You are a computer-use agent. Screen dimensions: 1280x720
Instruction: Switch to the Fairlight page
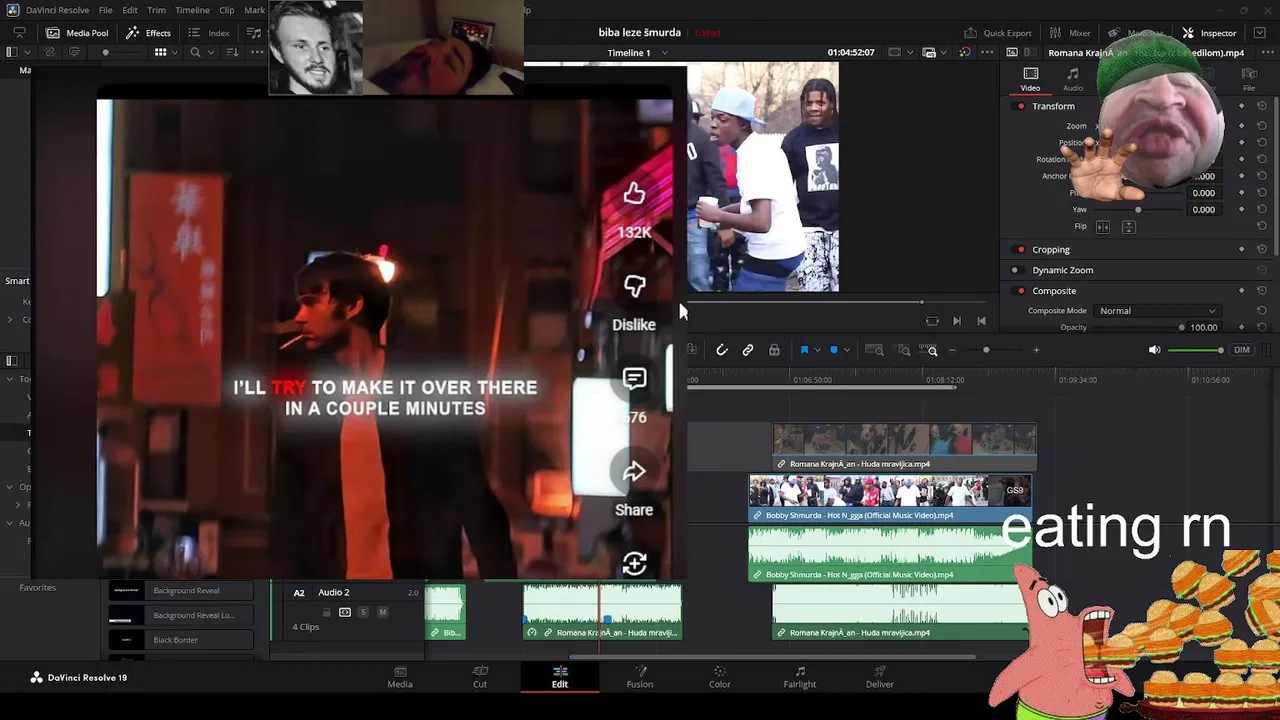click(x=800, y=677)
